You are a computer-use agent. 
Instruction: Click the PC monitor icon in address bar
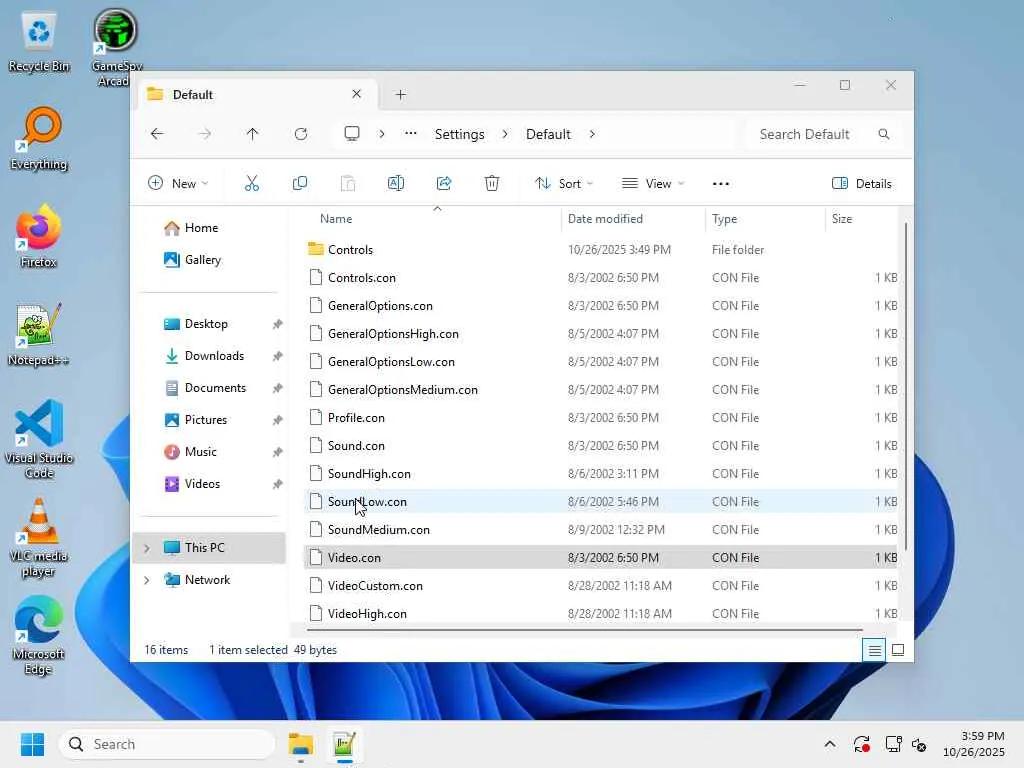point(352,134)
